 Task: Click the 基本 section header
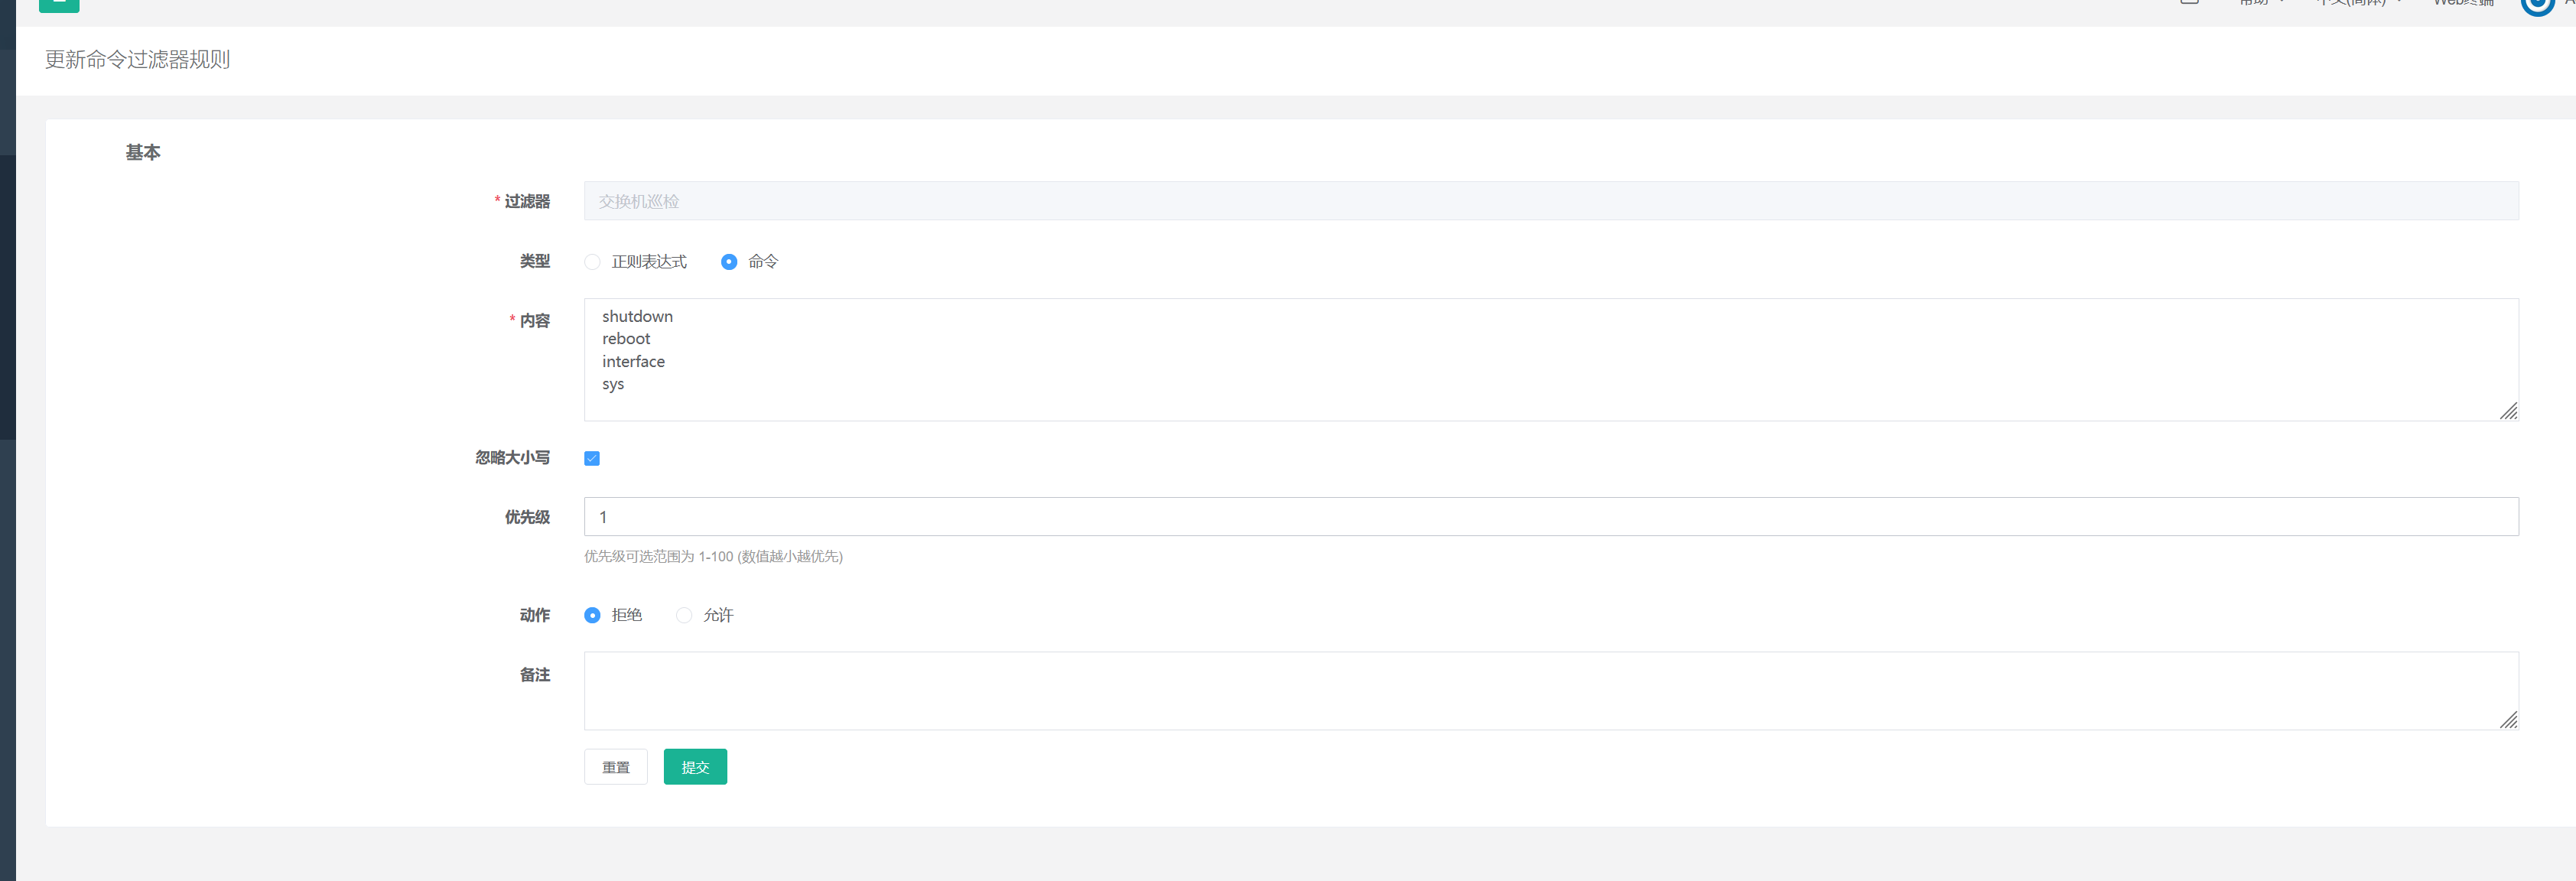[143, 152]
